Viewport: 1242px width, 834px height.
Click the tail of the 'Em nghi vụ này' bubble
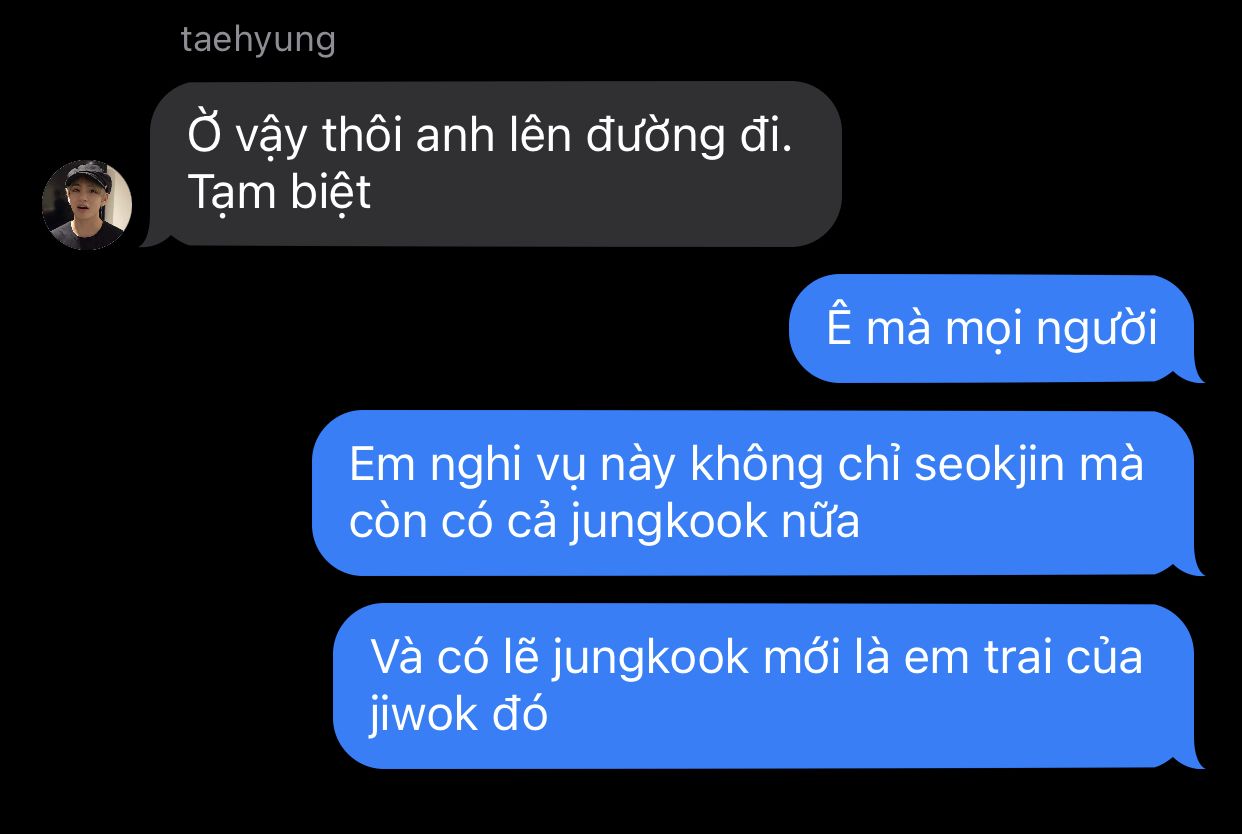[1192, 568]
